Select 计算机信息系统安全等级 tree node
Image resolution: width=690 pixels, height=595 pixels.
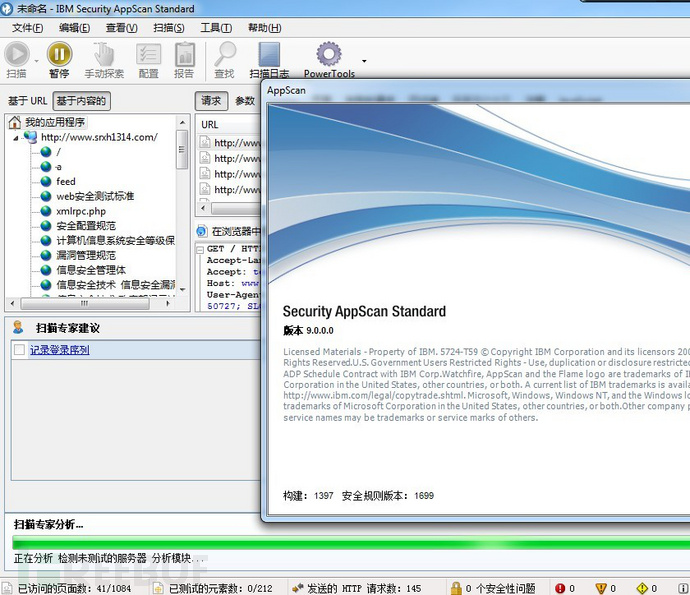[115, 241]
